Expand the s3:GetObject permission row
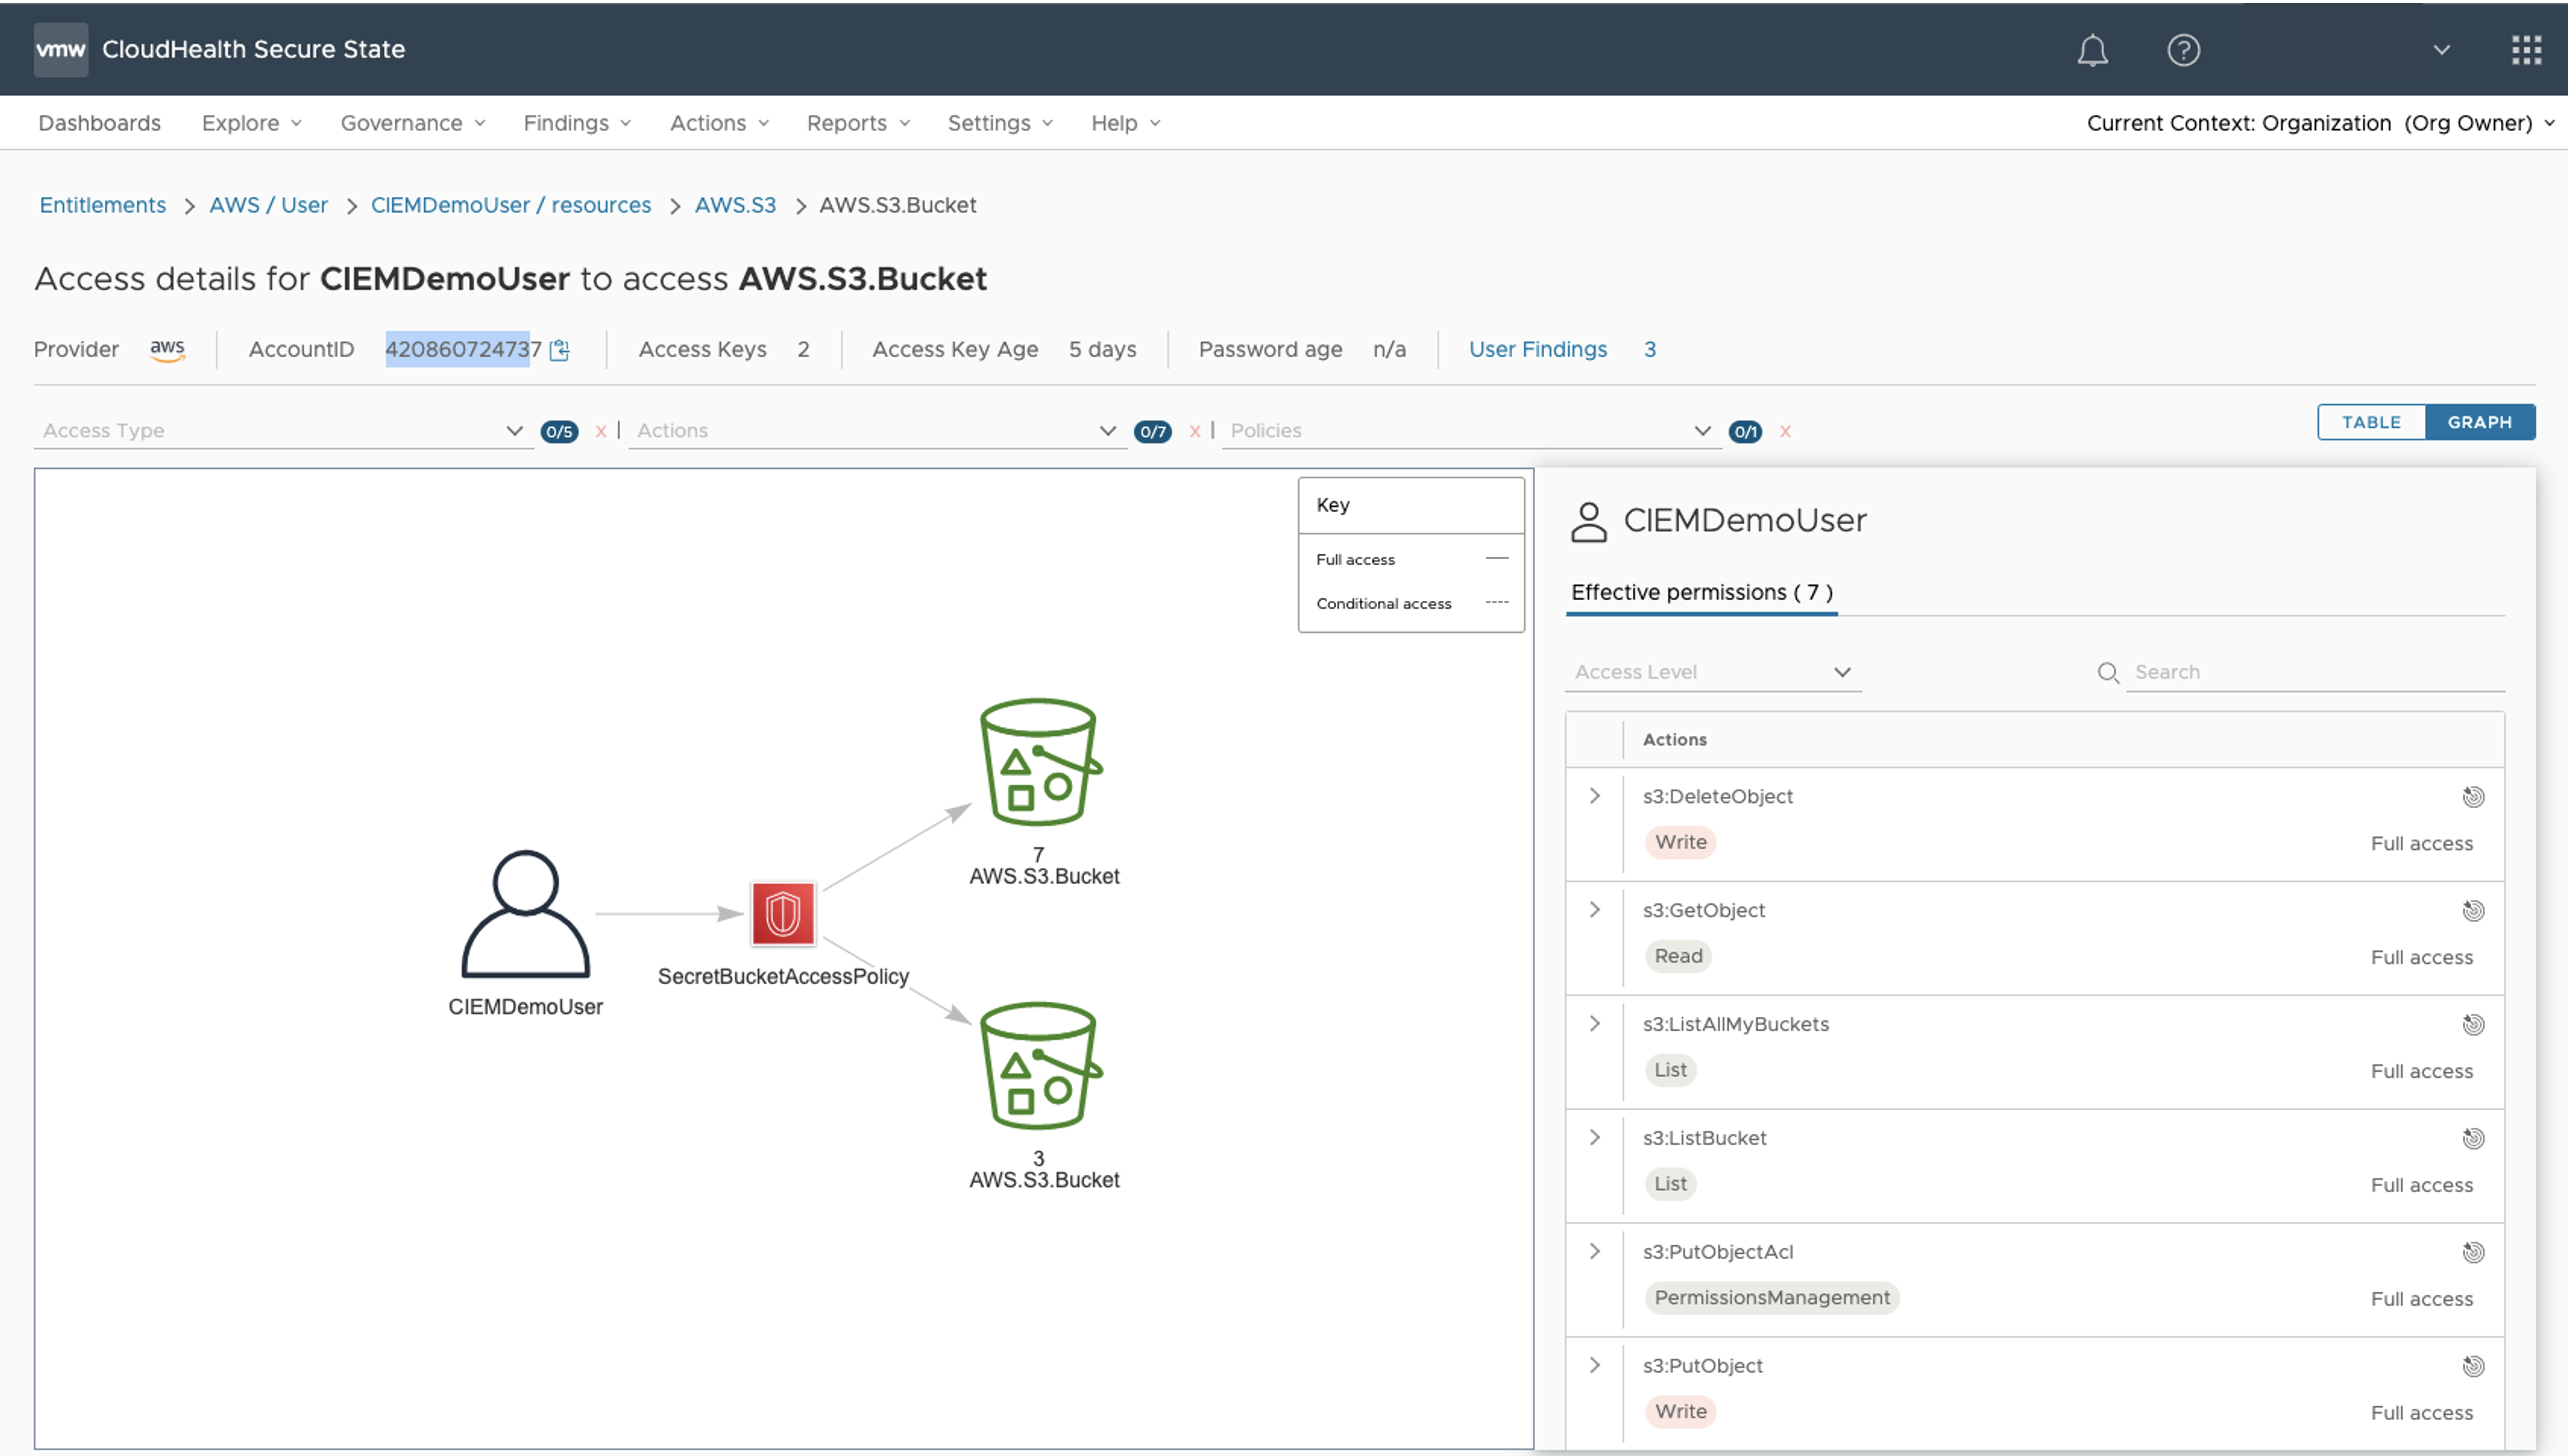 [x=1595, y=910]
